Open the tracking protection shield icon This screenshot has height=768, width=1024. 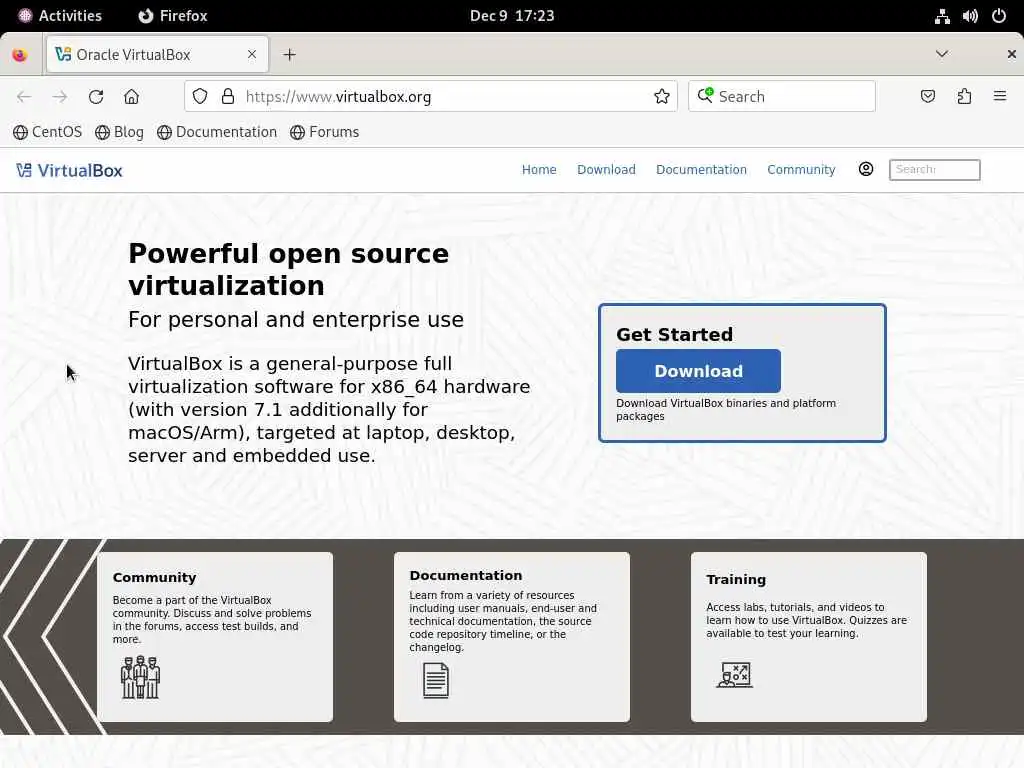click(200, 97)
